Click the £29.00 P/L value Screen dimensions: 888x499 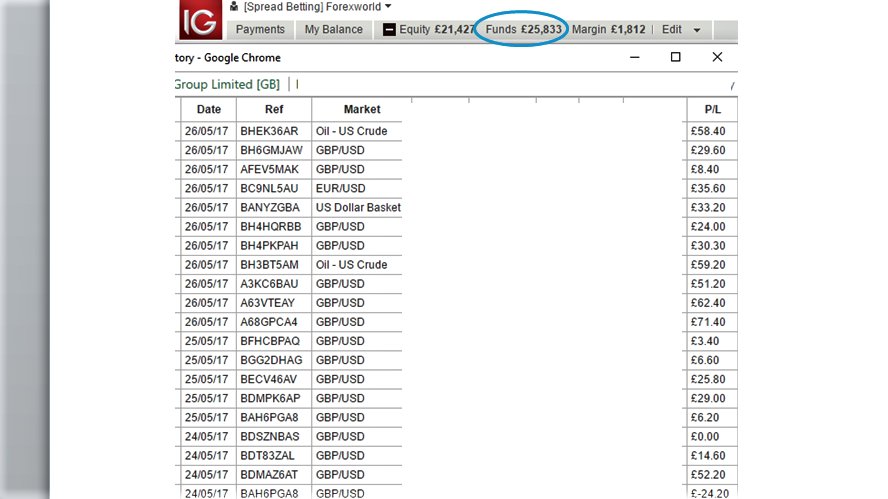coord(708,399)
